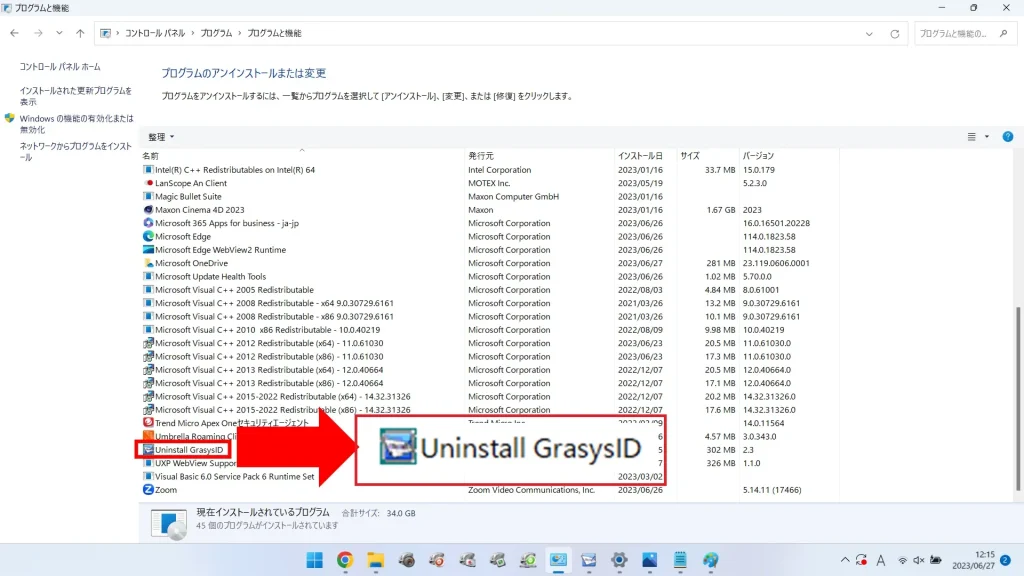Open コントロール パネル ホーム link
Viewport: 1024px width, 576px height.
pyautogui.click(x=60, y=67)
